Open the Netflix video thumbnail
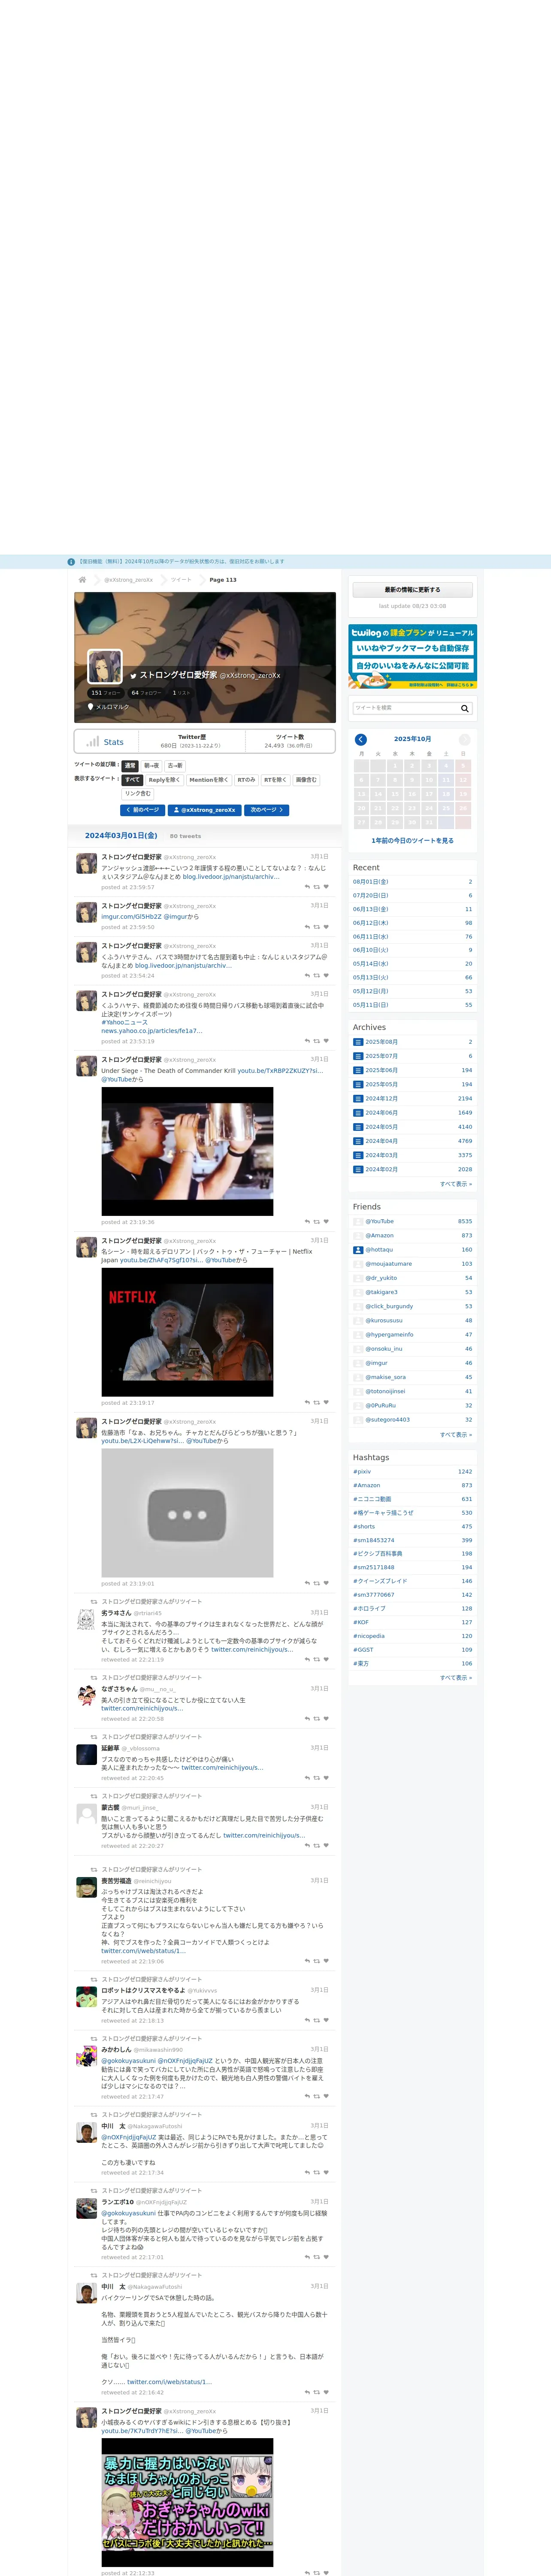This screenshot has width=551, height=2576. point(187,1332)
